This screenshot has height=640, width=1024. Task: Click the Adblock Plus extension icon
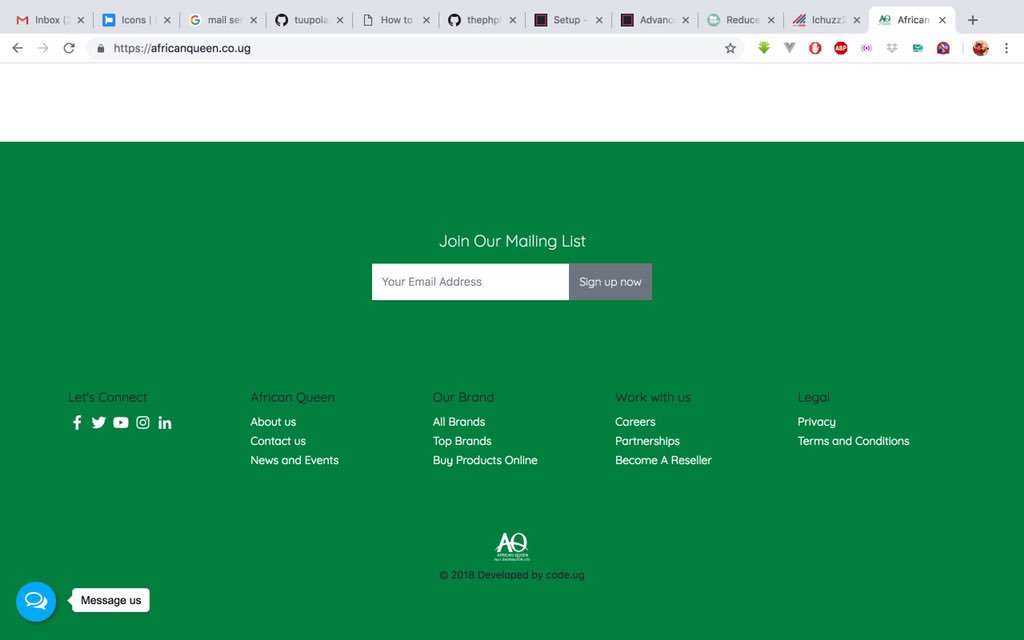840,48
